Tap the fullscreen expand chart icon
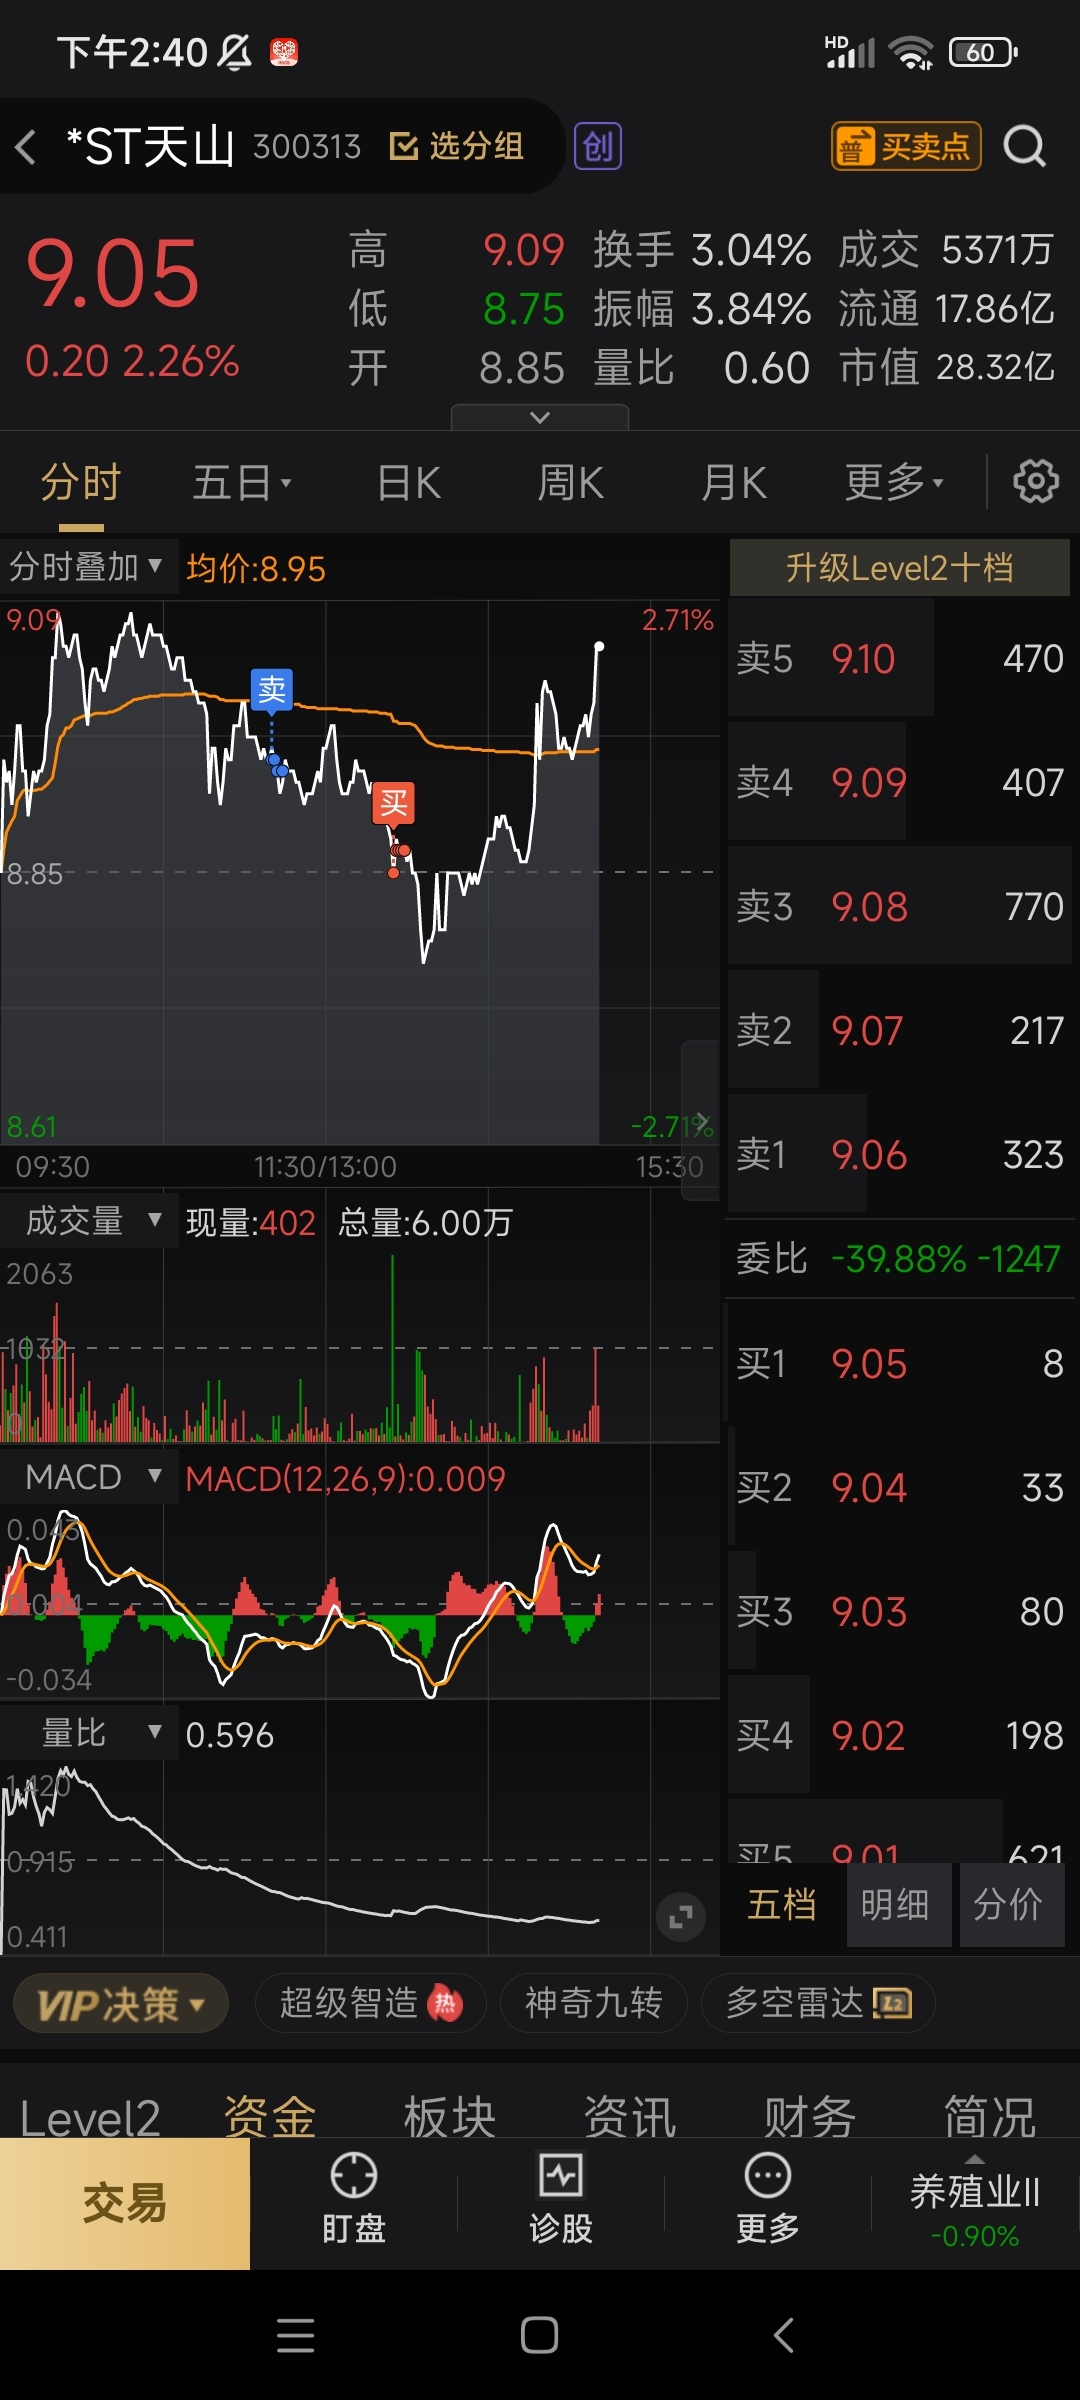This screenshot has width=1080, height=2400. [x=681, y=1917]
